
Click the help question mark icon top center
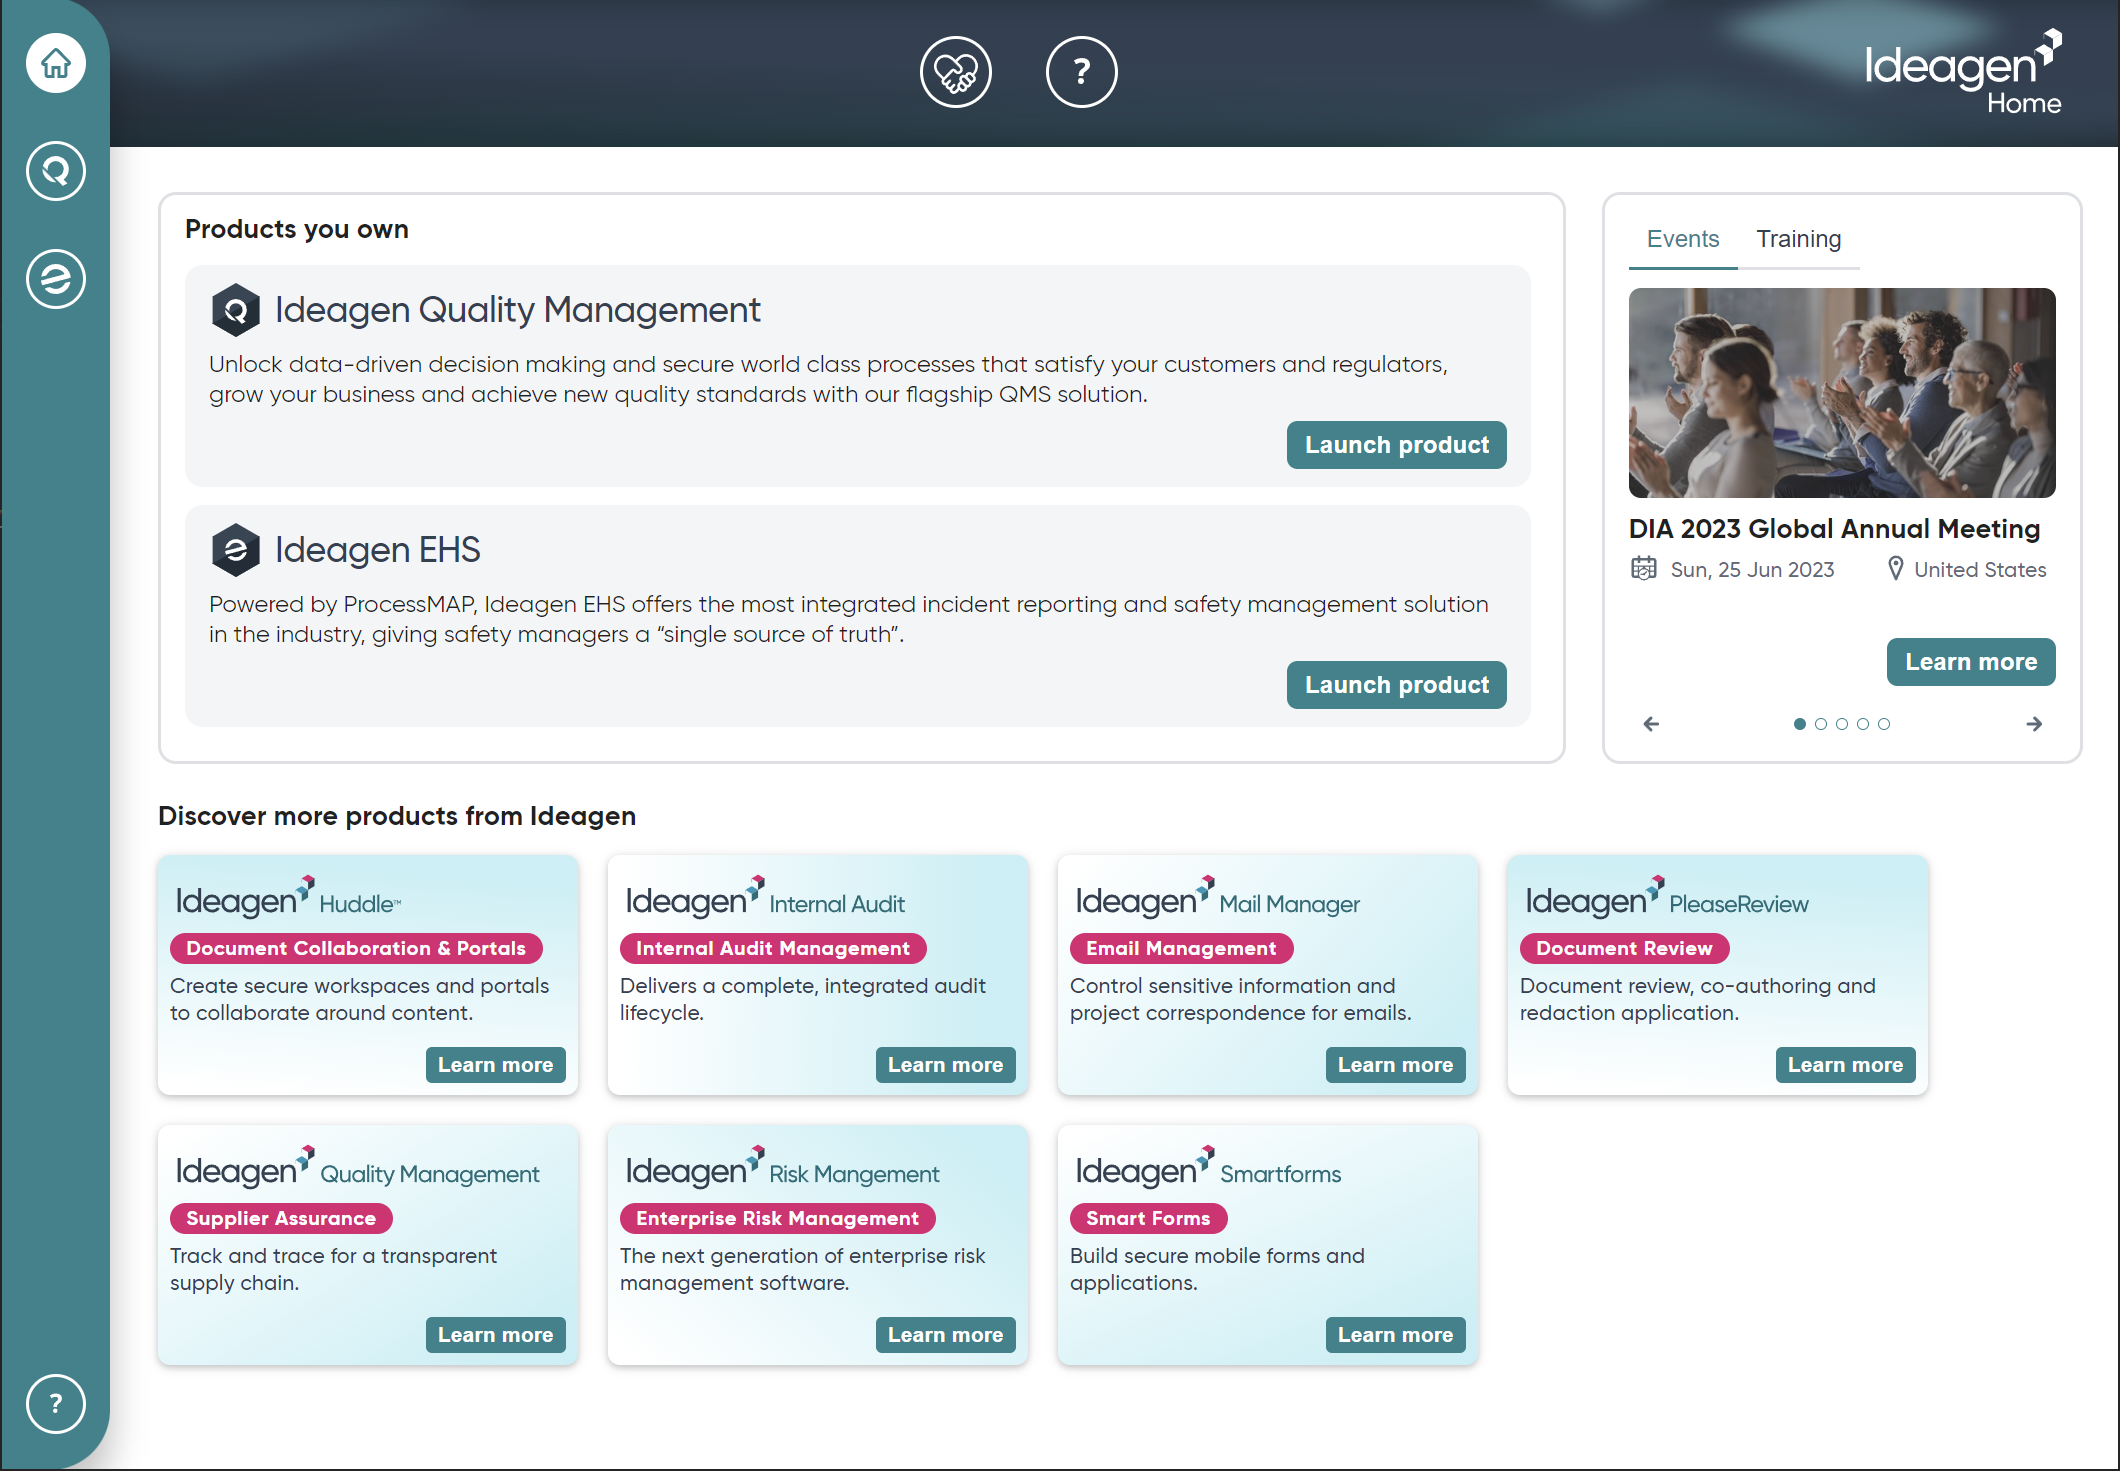tap(1079, 71)
